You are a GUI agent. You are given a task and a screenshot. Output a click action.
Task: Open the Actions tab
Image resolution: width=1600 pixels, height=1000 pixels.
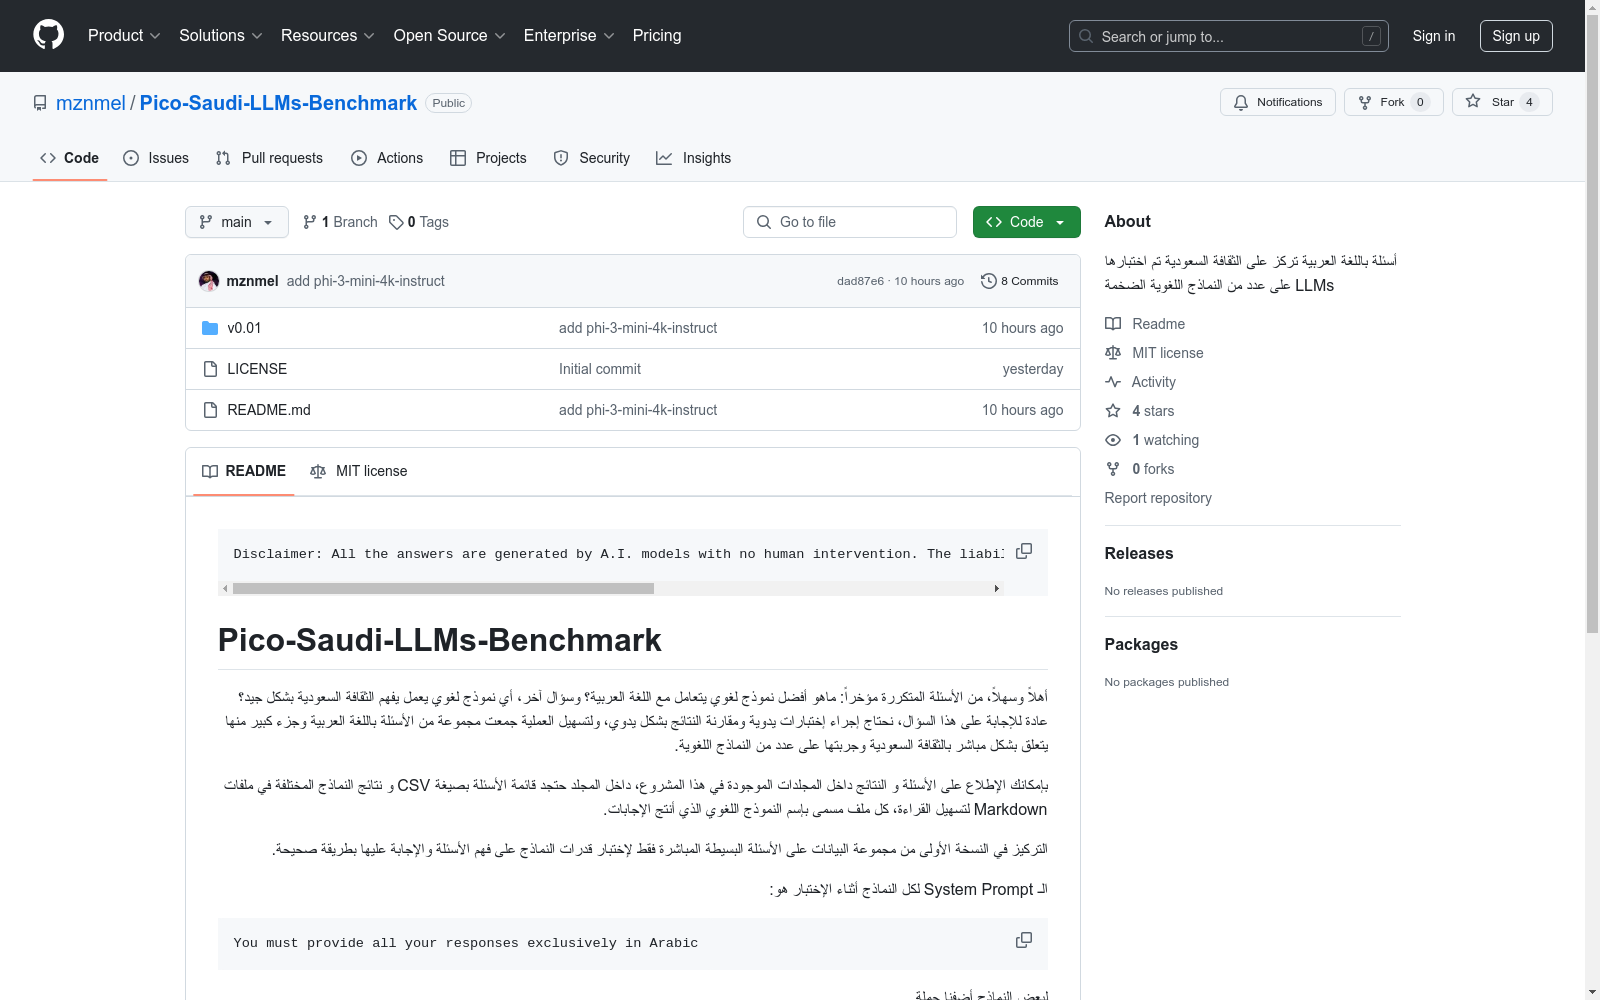(387, 158)
